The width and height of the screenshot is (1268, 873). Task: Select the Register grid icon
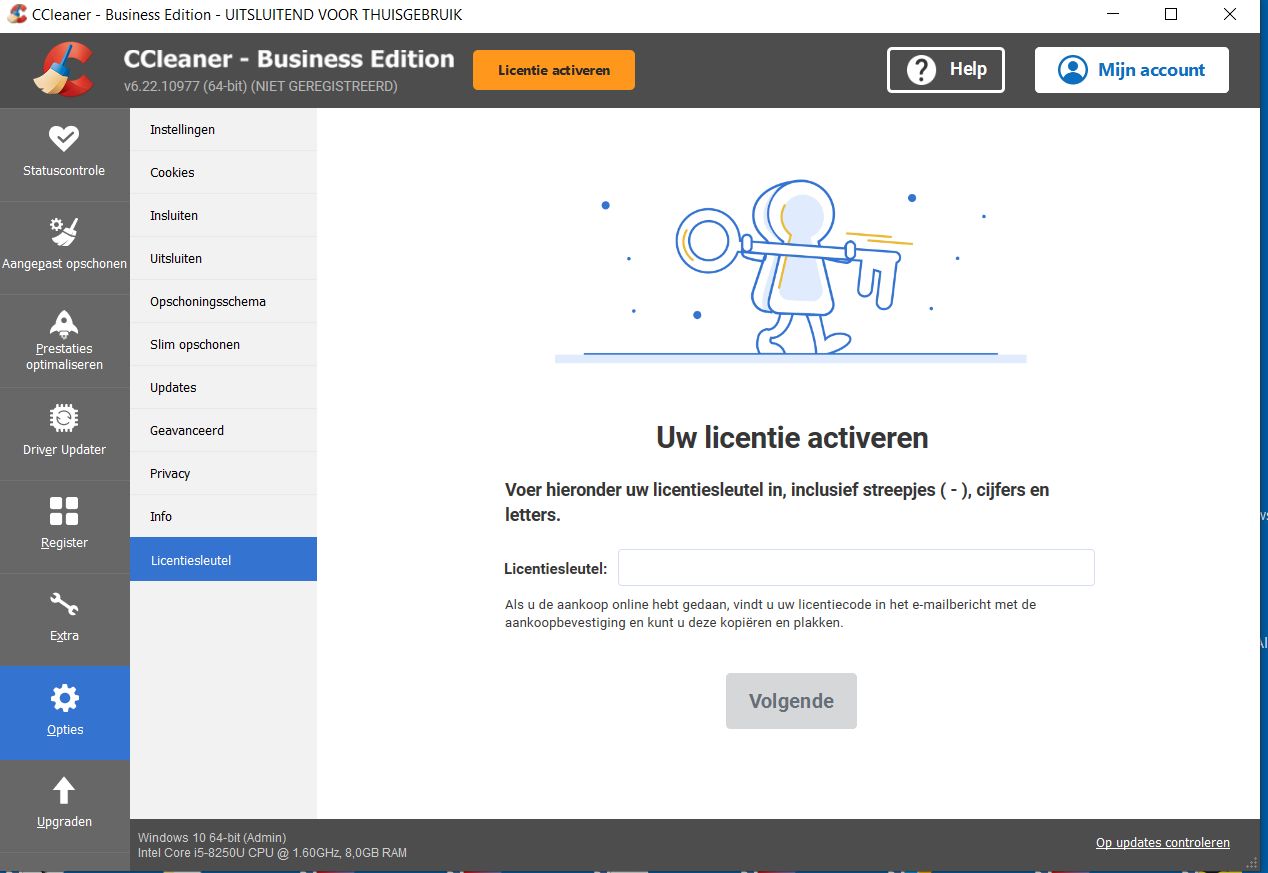click(64, 510)
